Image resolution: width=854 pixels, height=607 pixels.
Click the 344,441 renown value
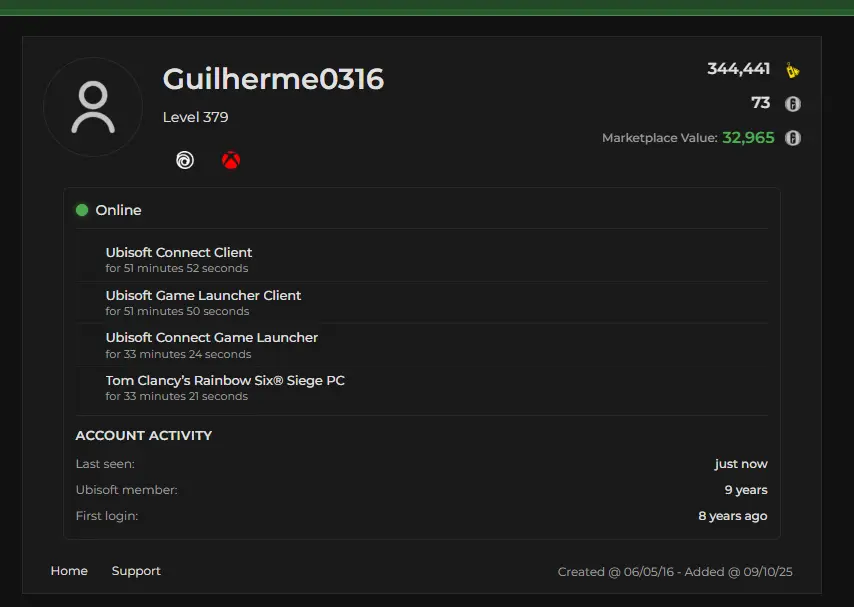click(x=739, y=69)
